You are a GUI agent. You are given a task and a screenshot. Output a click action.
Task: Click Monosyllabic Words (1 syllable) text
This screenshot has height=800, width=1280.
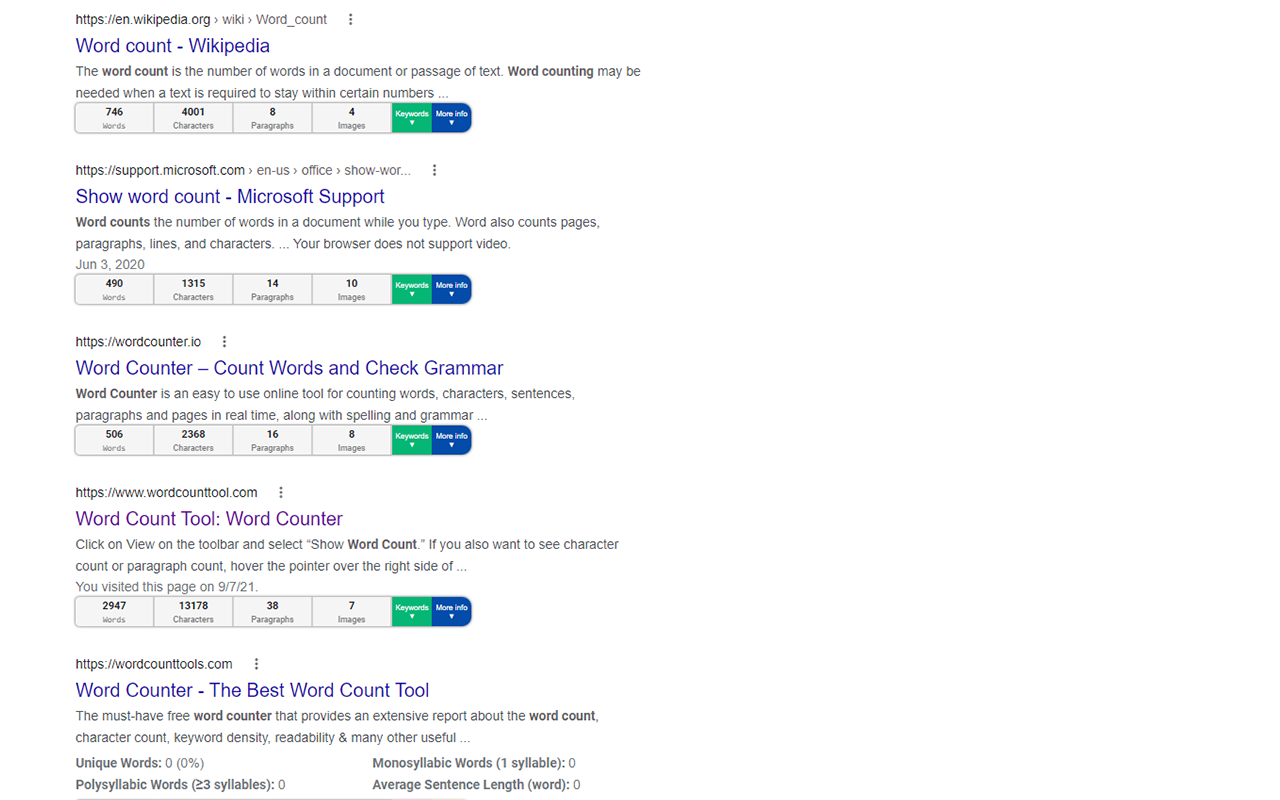pos(474,763)
